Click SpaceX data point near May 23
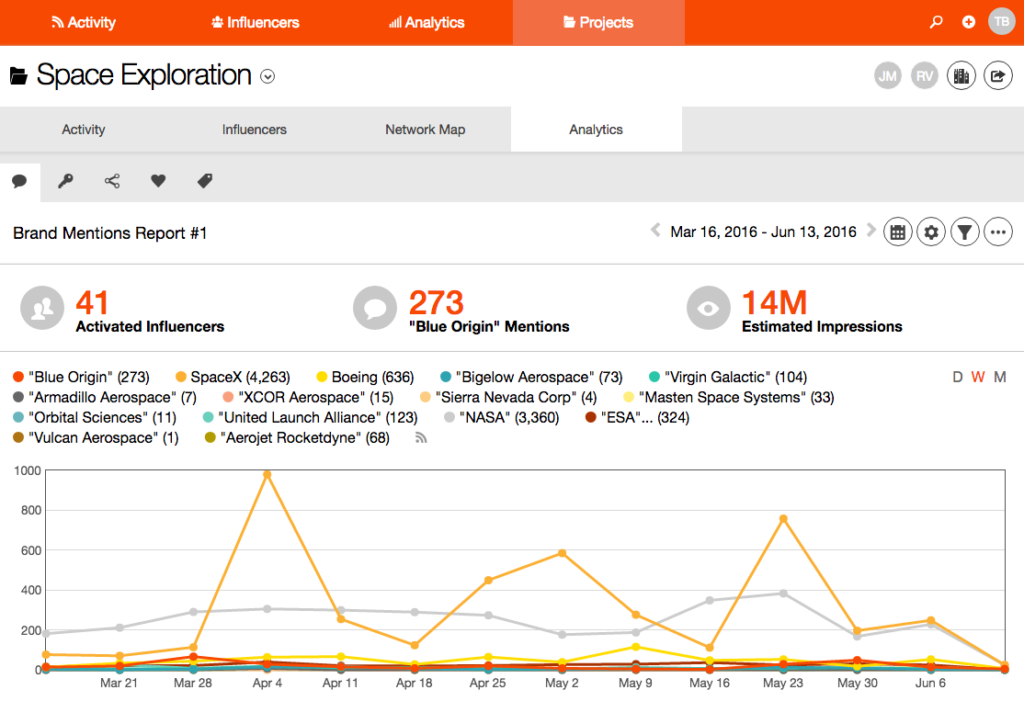 783,519
